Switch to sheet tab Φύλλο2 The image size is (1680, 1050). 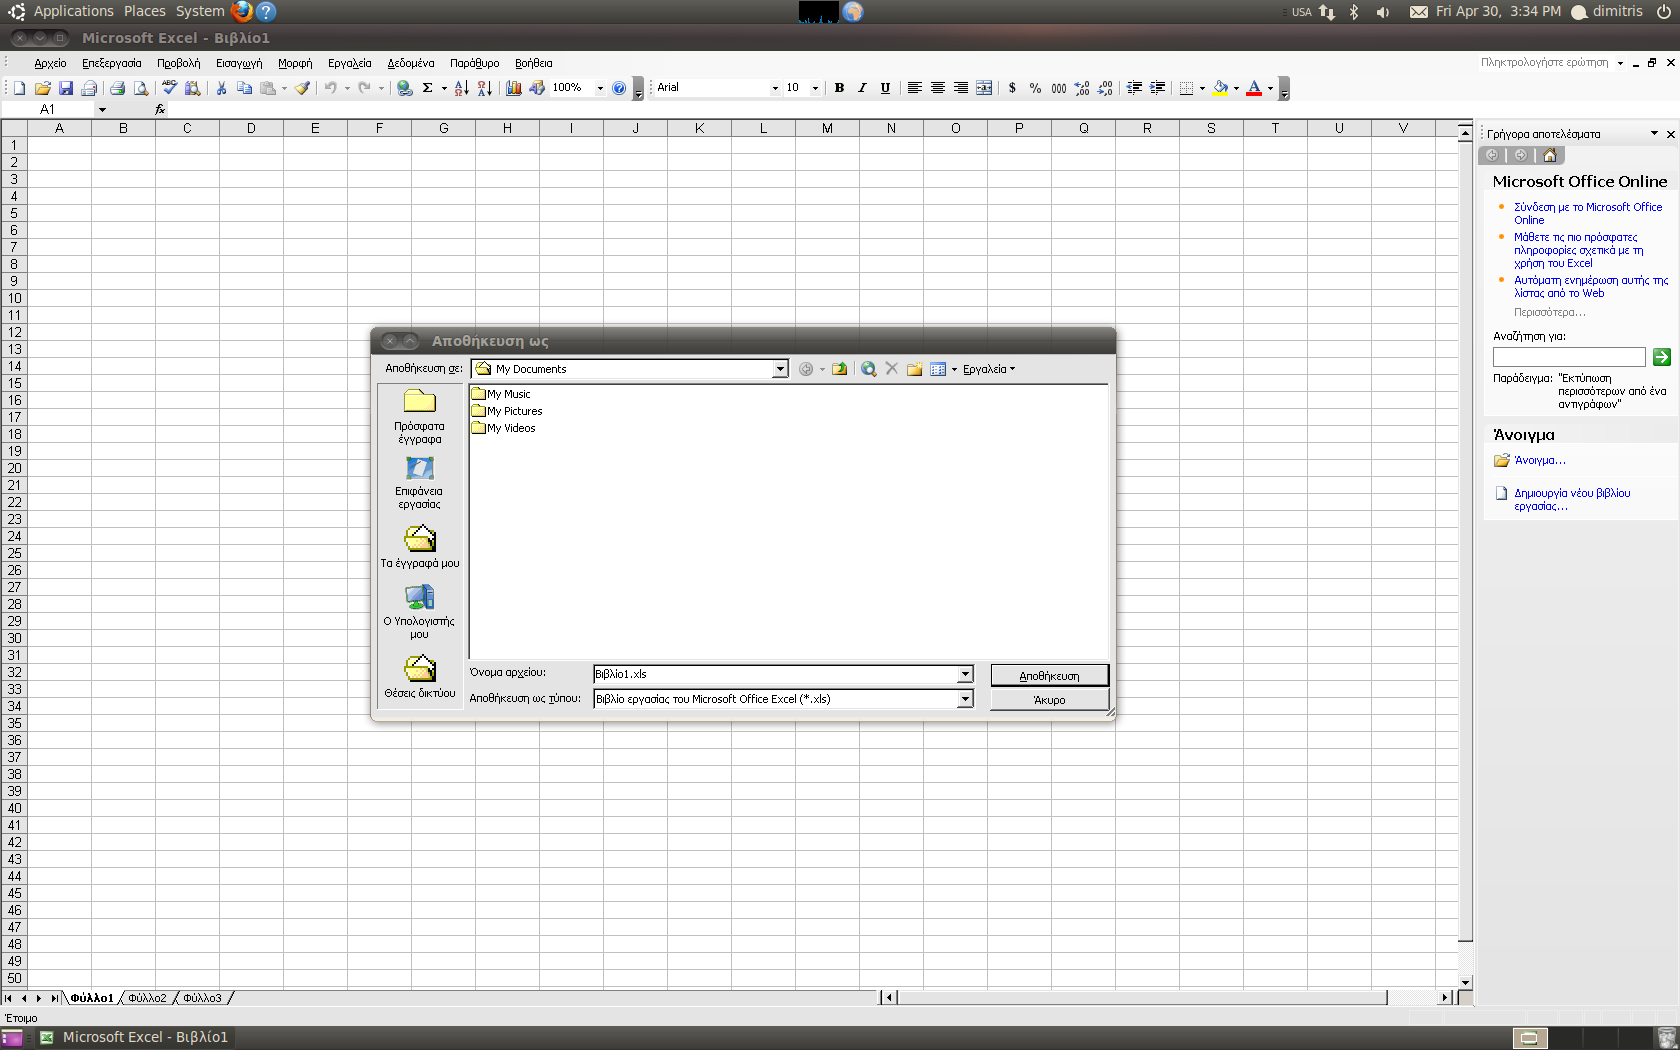point(148,998)
